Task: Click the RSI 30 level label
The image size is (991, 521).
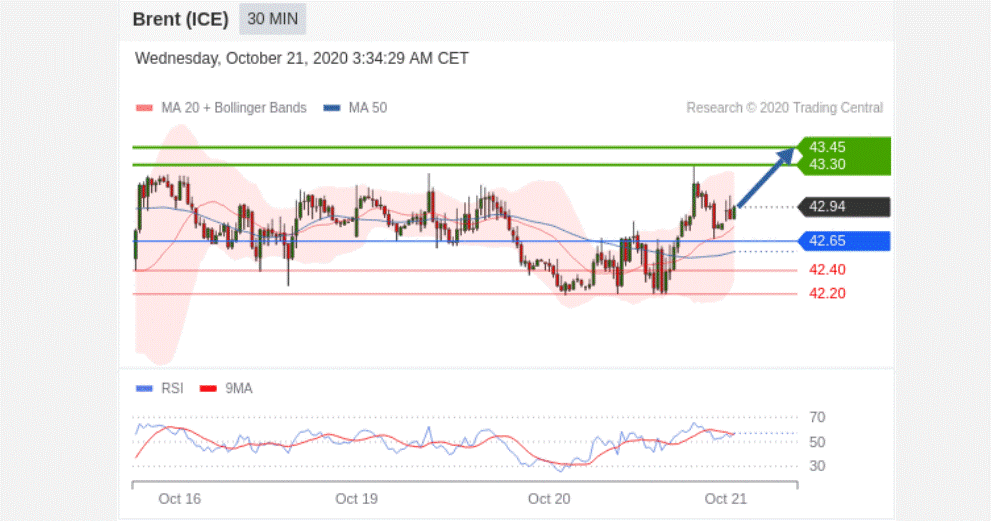Action: 817,466
